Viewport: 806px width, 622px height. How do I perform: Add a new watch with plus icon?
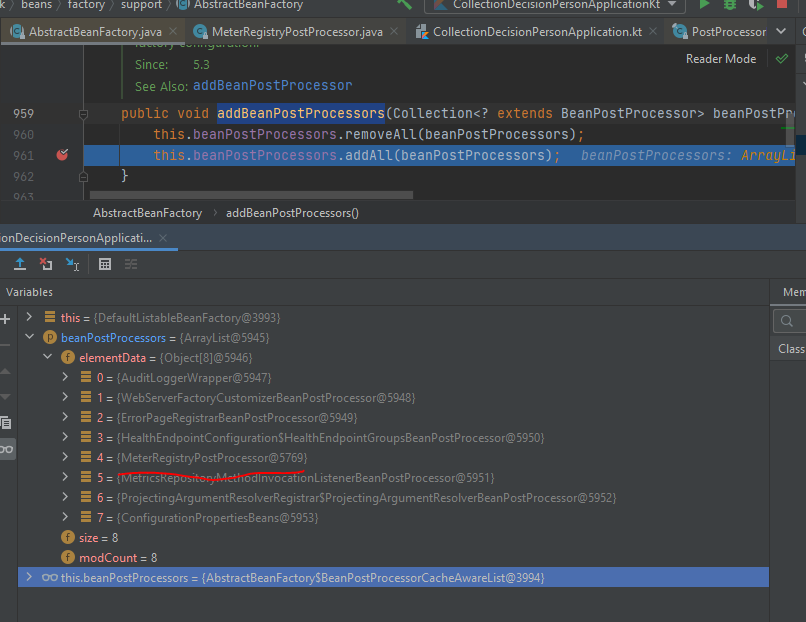[x=5, y=319]
